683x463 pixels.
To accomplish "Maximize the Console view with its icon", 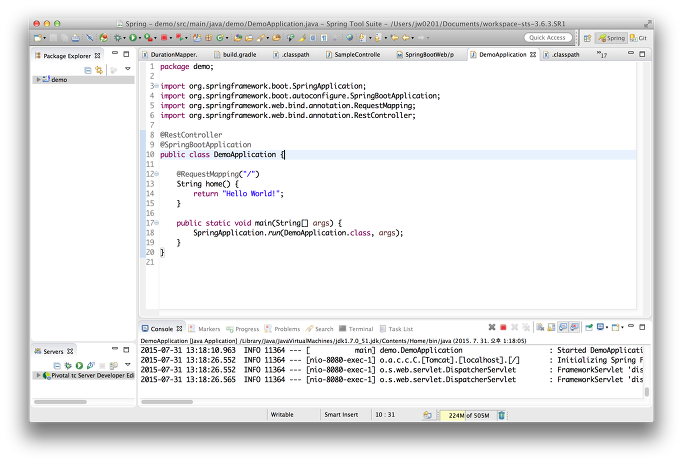I will click(x=642, y=327).
